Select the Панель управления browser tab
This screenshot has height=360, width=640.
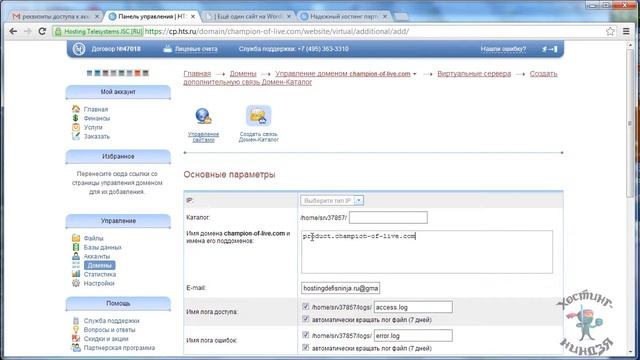152,16
